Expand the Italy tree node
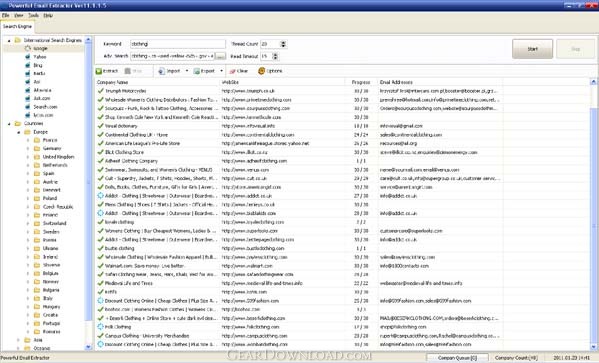The height and width of the screenshot is (363, 599). [x=28, y=298]
